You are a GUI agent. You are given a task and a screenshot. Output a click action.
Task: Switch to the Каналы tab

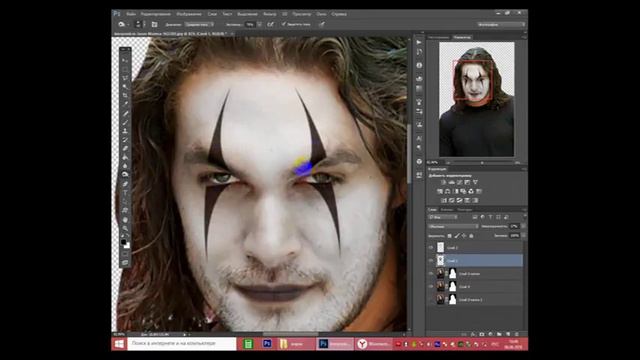447,209
